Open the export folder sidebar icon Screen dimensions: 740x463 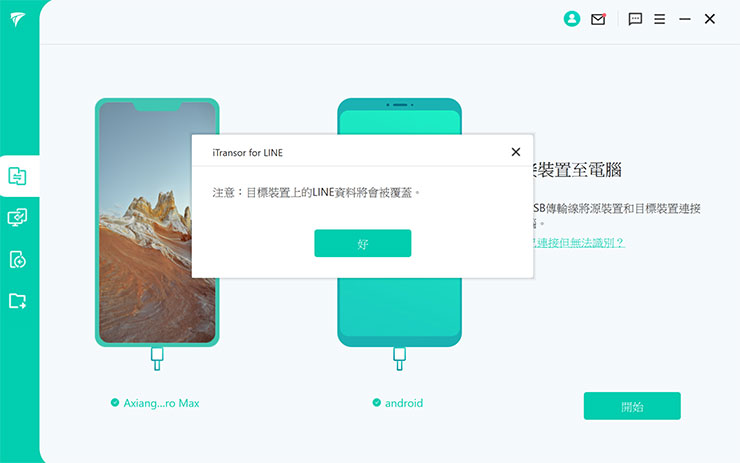click(17, 301)
